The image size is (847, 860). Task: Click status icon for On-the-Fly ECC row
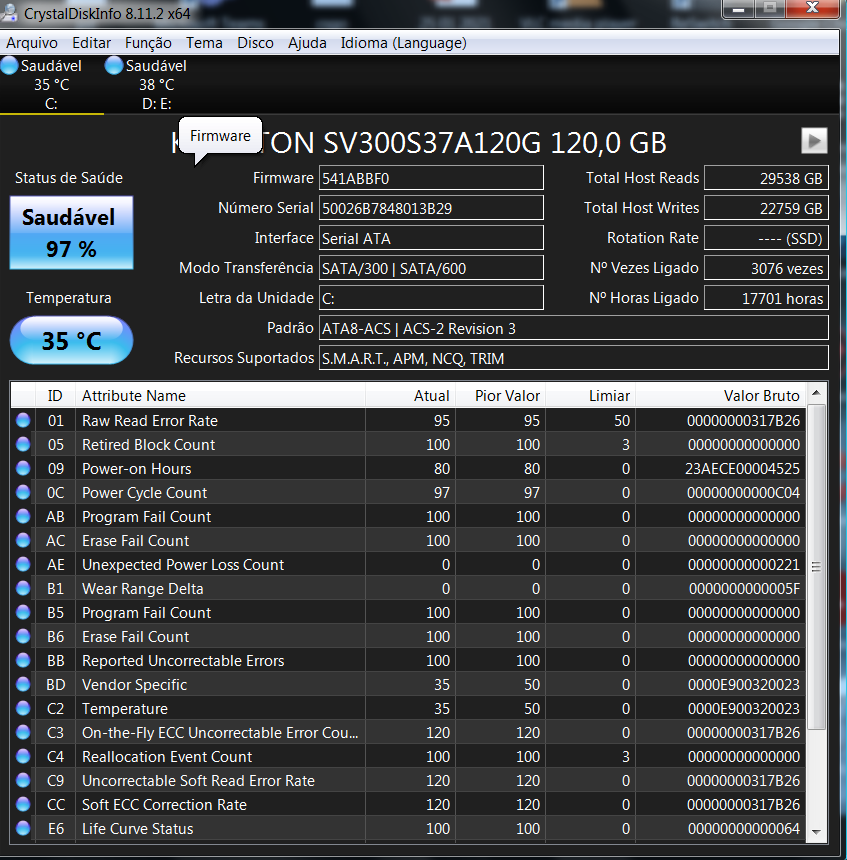(x=23, y=732)
